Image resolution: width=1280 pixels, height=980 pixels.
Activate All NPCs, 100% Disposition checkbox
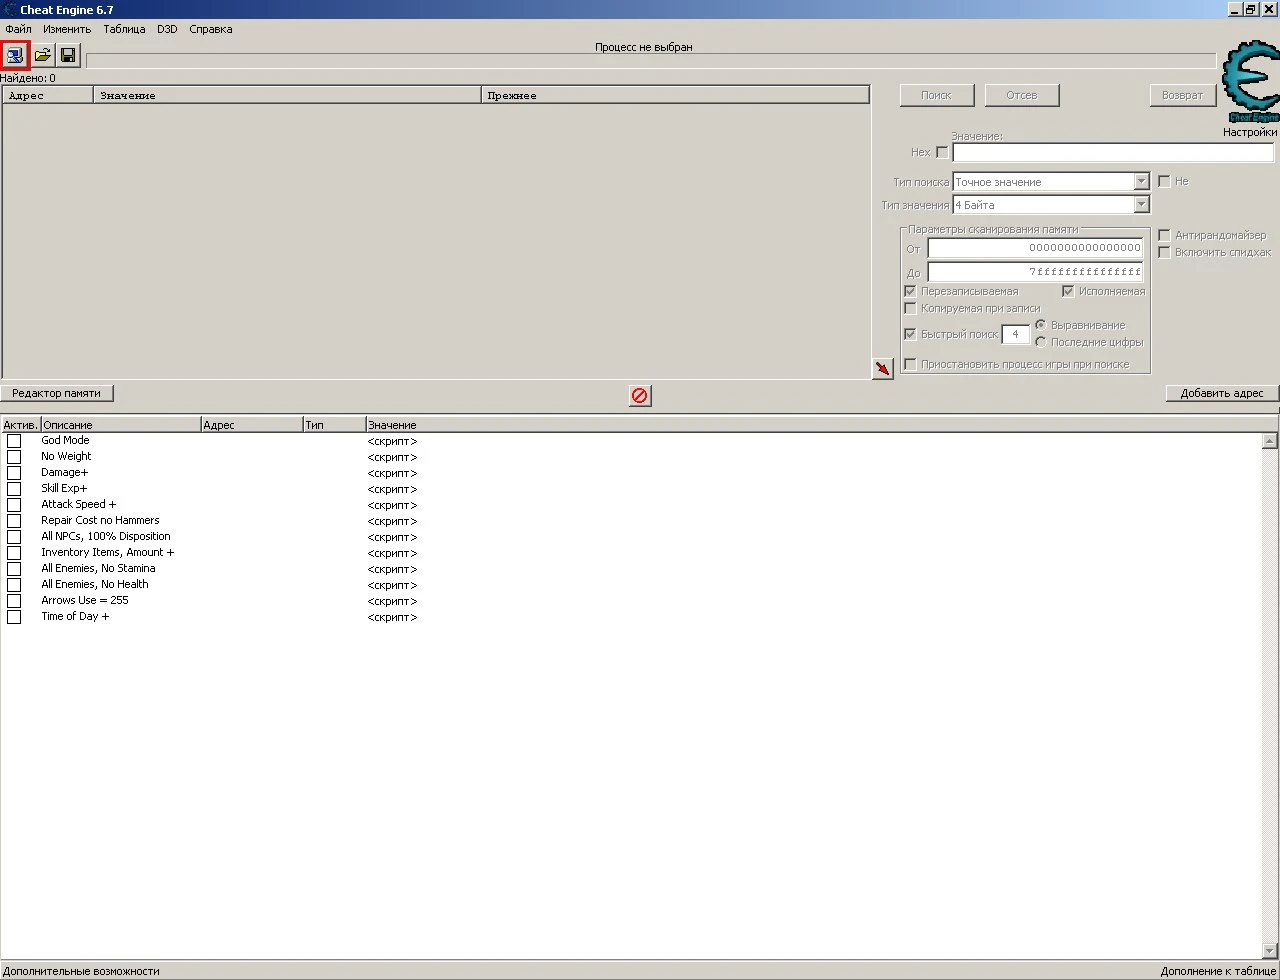point(14,537)
